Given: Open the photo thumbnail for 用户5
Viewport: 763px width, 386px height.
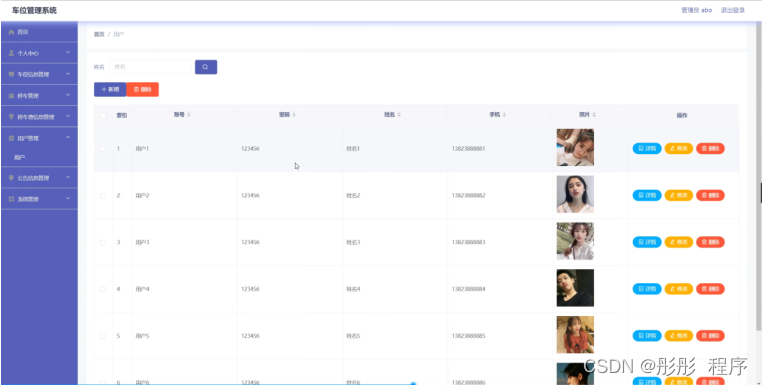Looking at the screenshot, I should point(575,335).
